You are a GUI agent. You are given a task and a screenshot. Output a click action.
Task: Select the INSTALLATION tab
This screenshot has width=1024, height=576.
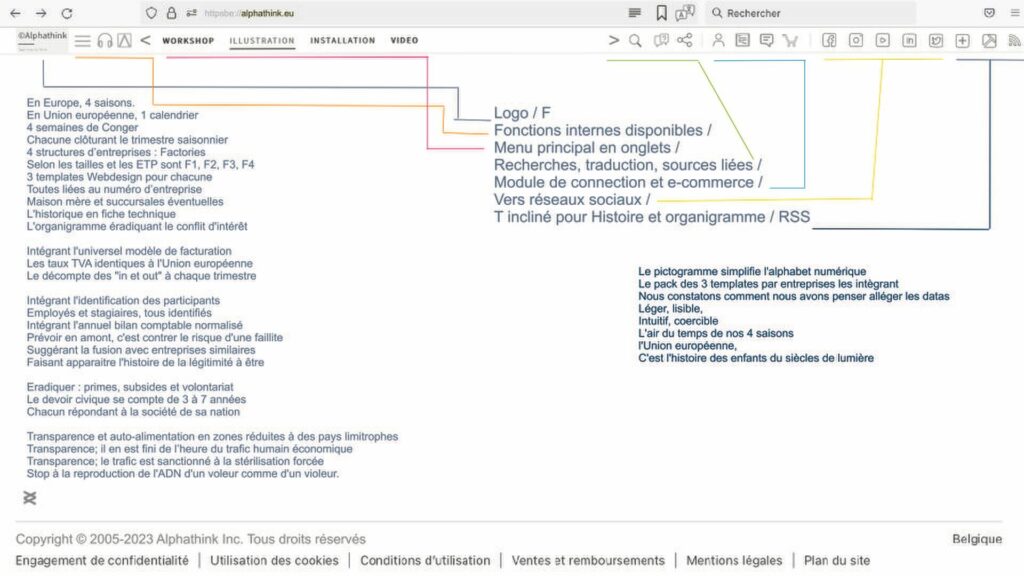[342, 41]
